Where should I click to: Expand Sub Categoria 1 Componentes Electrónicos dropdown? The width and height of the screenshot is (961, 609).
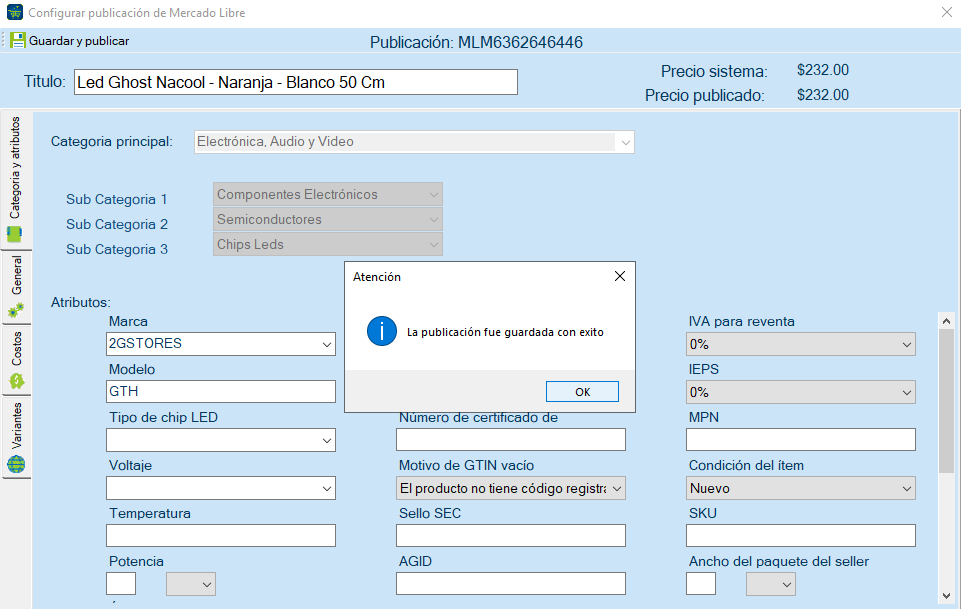(x=328, y=194)
